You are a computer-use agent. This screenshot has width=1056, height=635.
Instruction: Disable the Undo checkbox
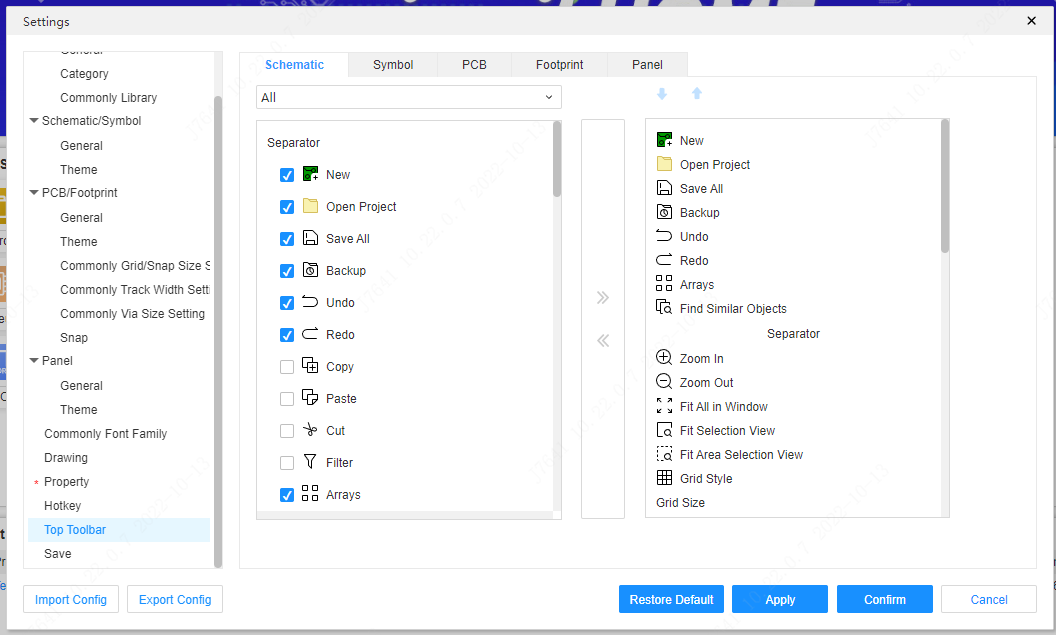pyautogui.click(x=287, y=302)
